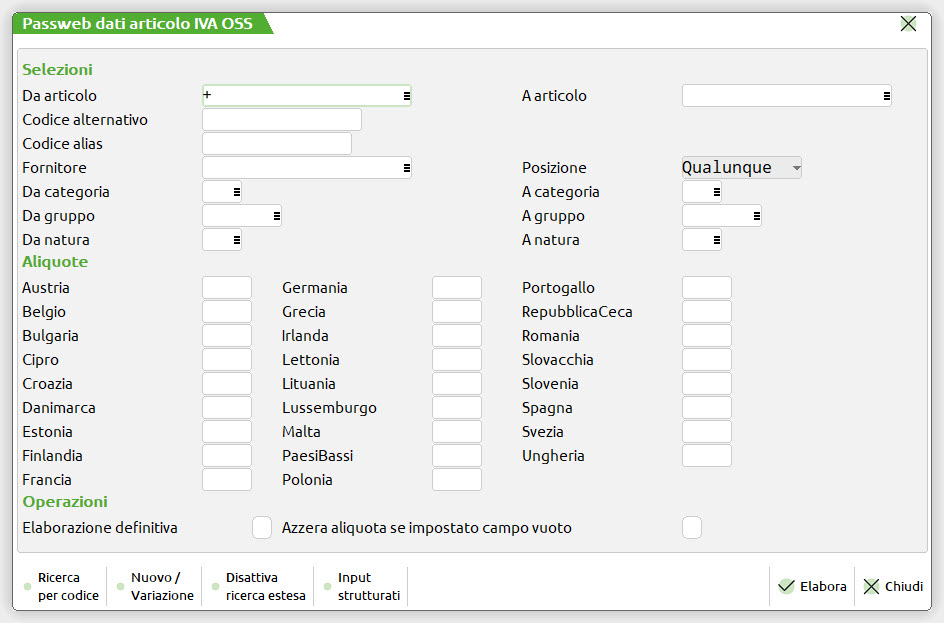Open the Posizione dropdown set to Qualunque
This screenshot has height=623, width=944.
(x=741, y=168)
